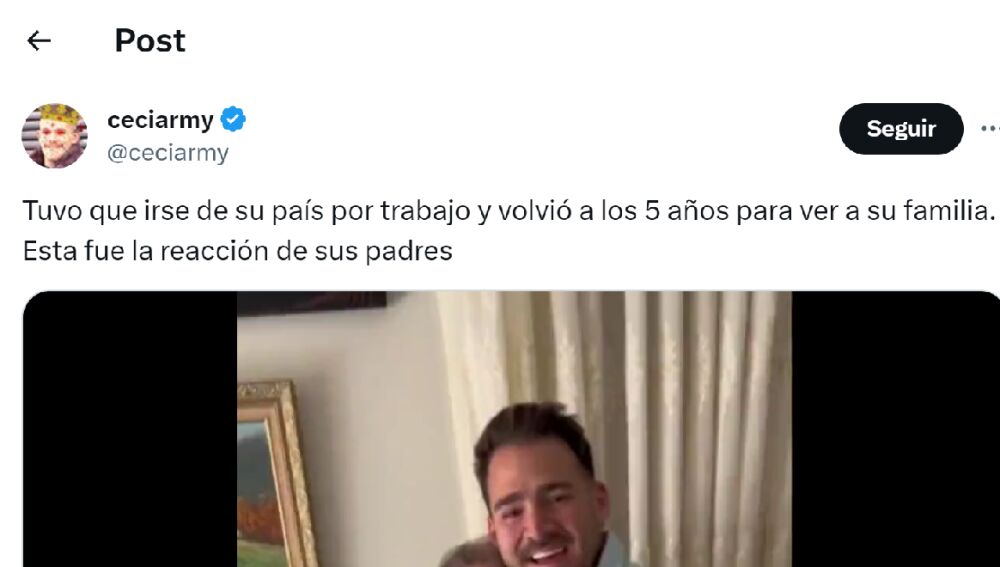Click the blue verified badge next to ceciarmy
1000x567 pixels.
click(x=233, y=120)
